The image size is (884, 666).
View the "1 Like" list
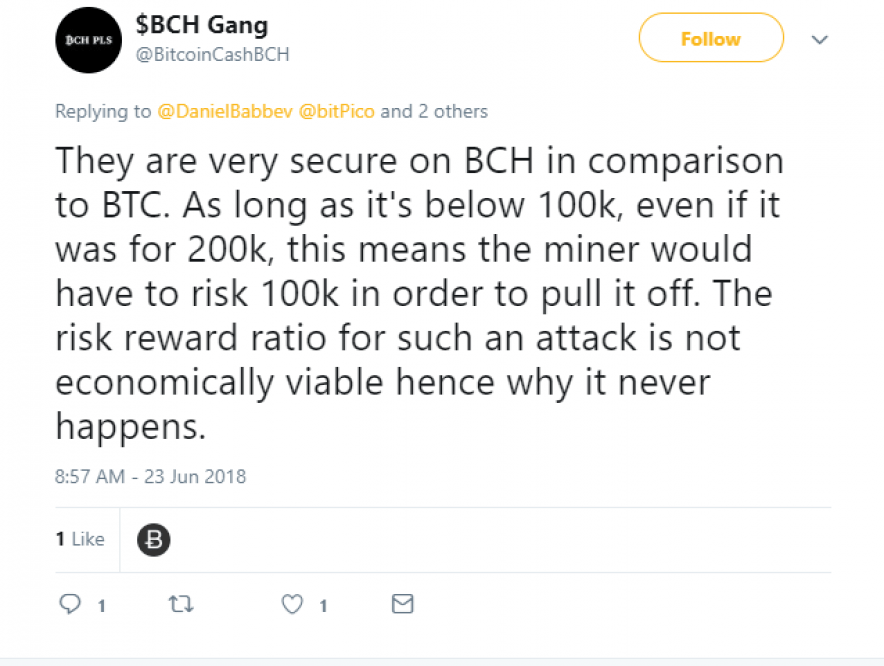[80, 539]
